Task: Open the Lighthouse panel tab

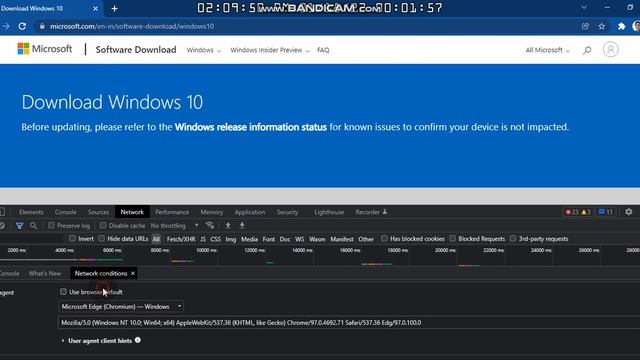Action: click(329, 212)
